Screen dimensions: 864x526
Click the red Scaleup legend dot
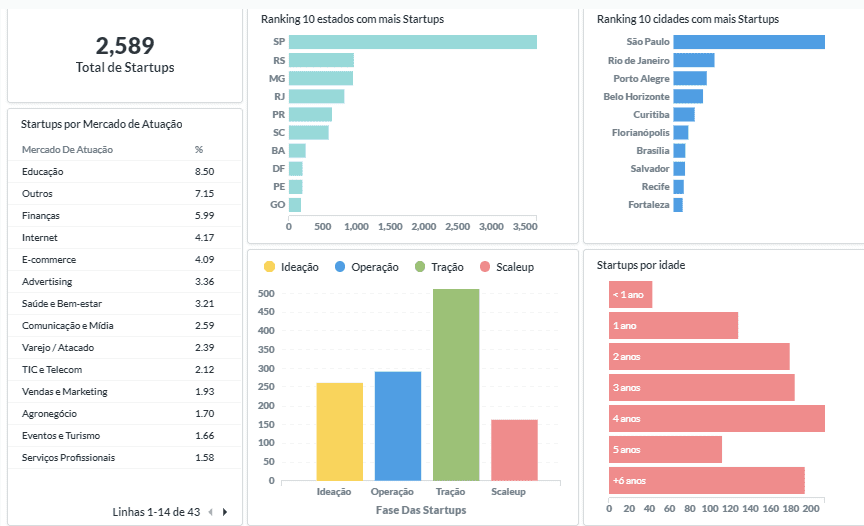pyautogui.click(x=485, y=267)
